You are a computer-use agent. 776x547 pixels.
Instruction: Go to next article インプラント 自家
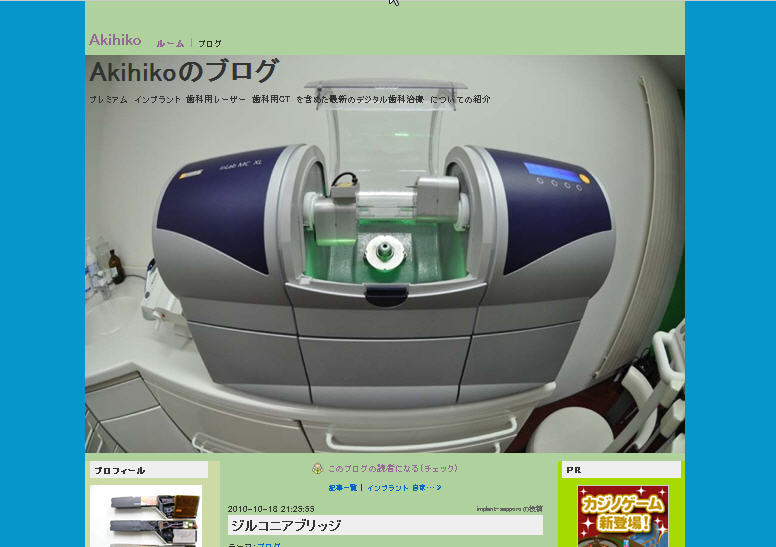click(x=403, y=488)
